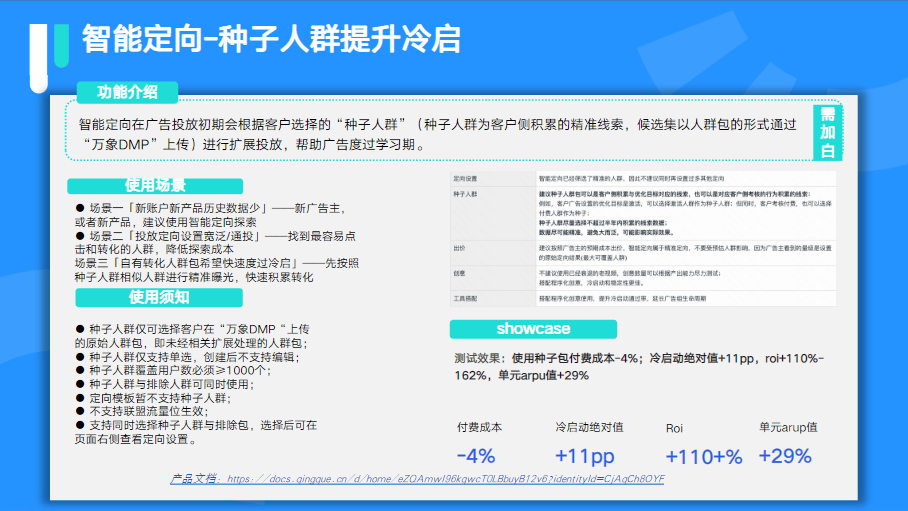Click the bullet about “万象DMP“上传 原始人群包
This screenshot has height=511, width=908.
[x=192, y=336]
